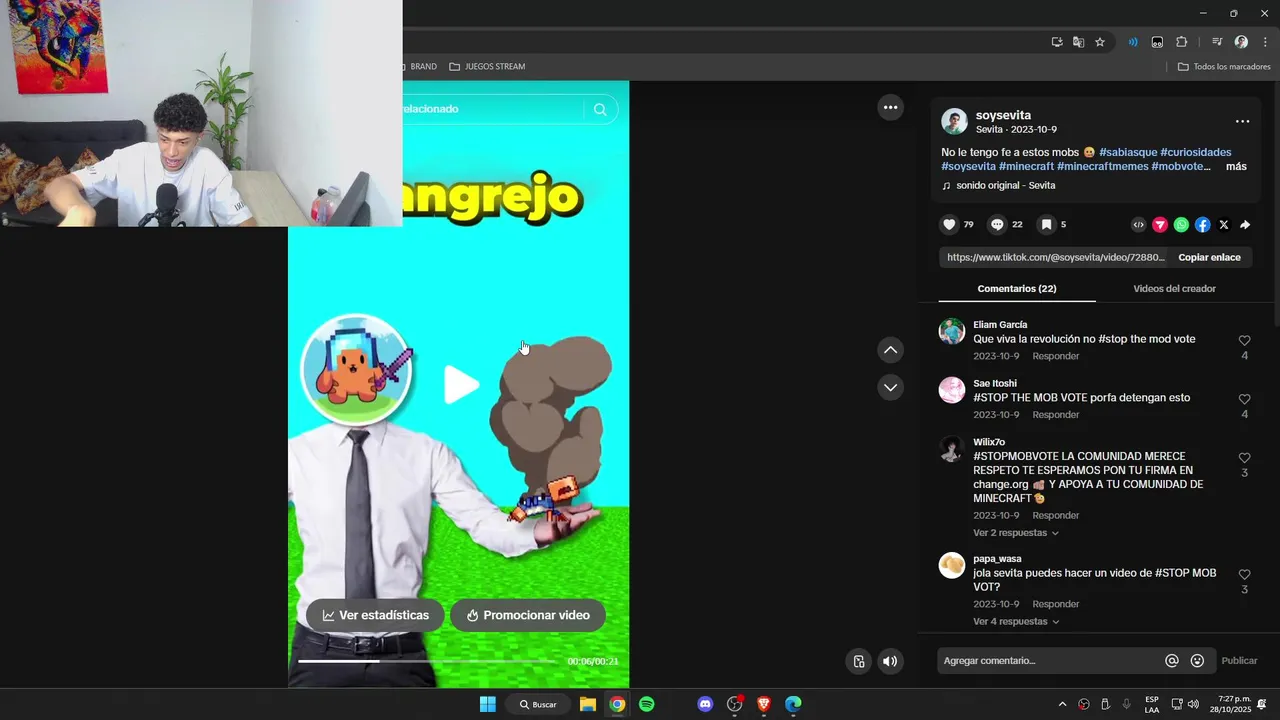Seek using the video progress bar

point(428,661)
